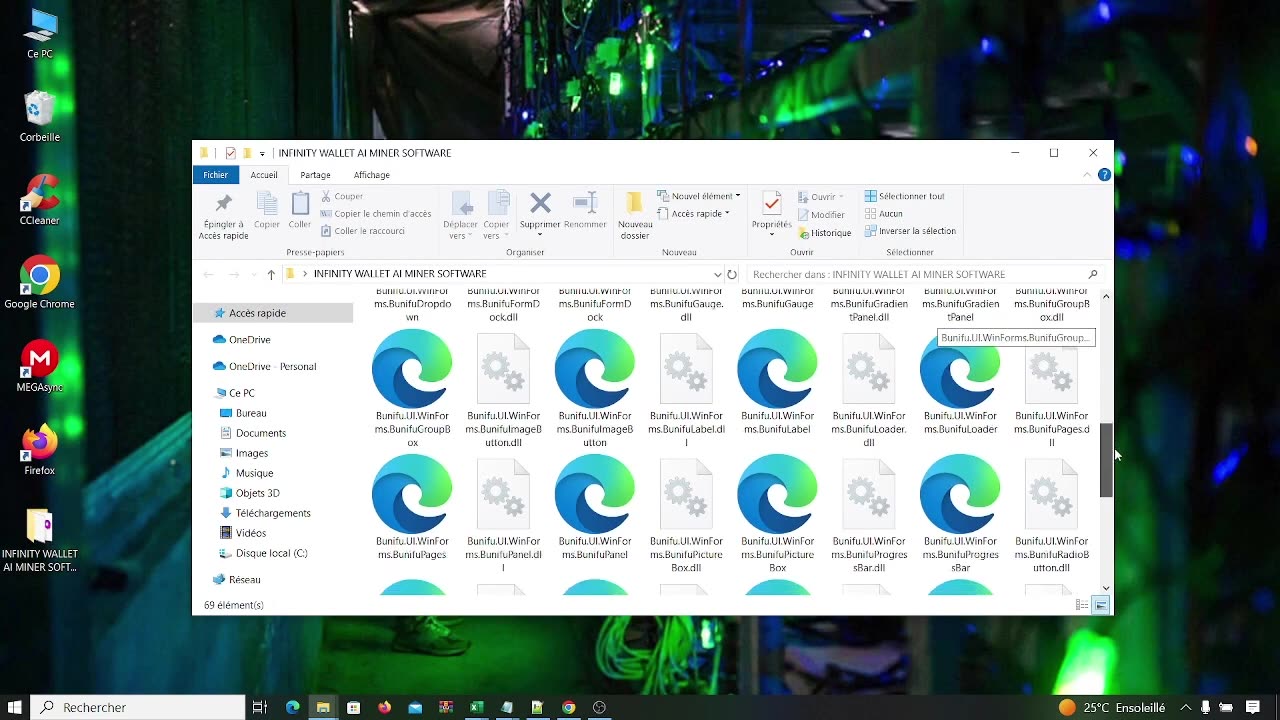Expand the Accès rapide ribbon dropdown
The image size is (1280, 720).
[x=693, y=214]
